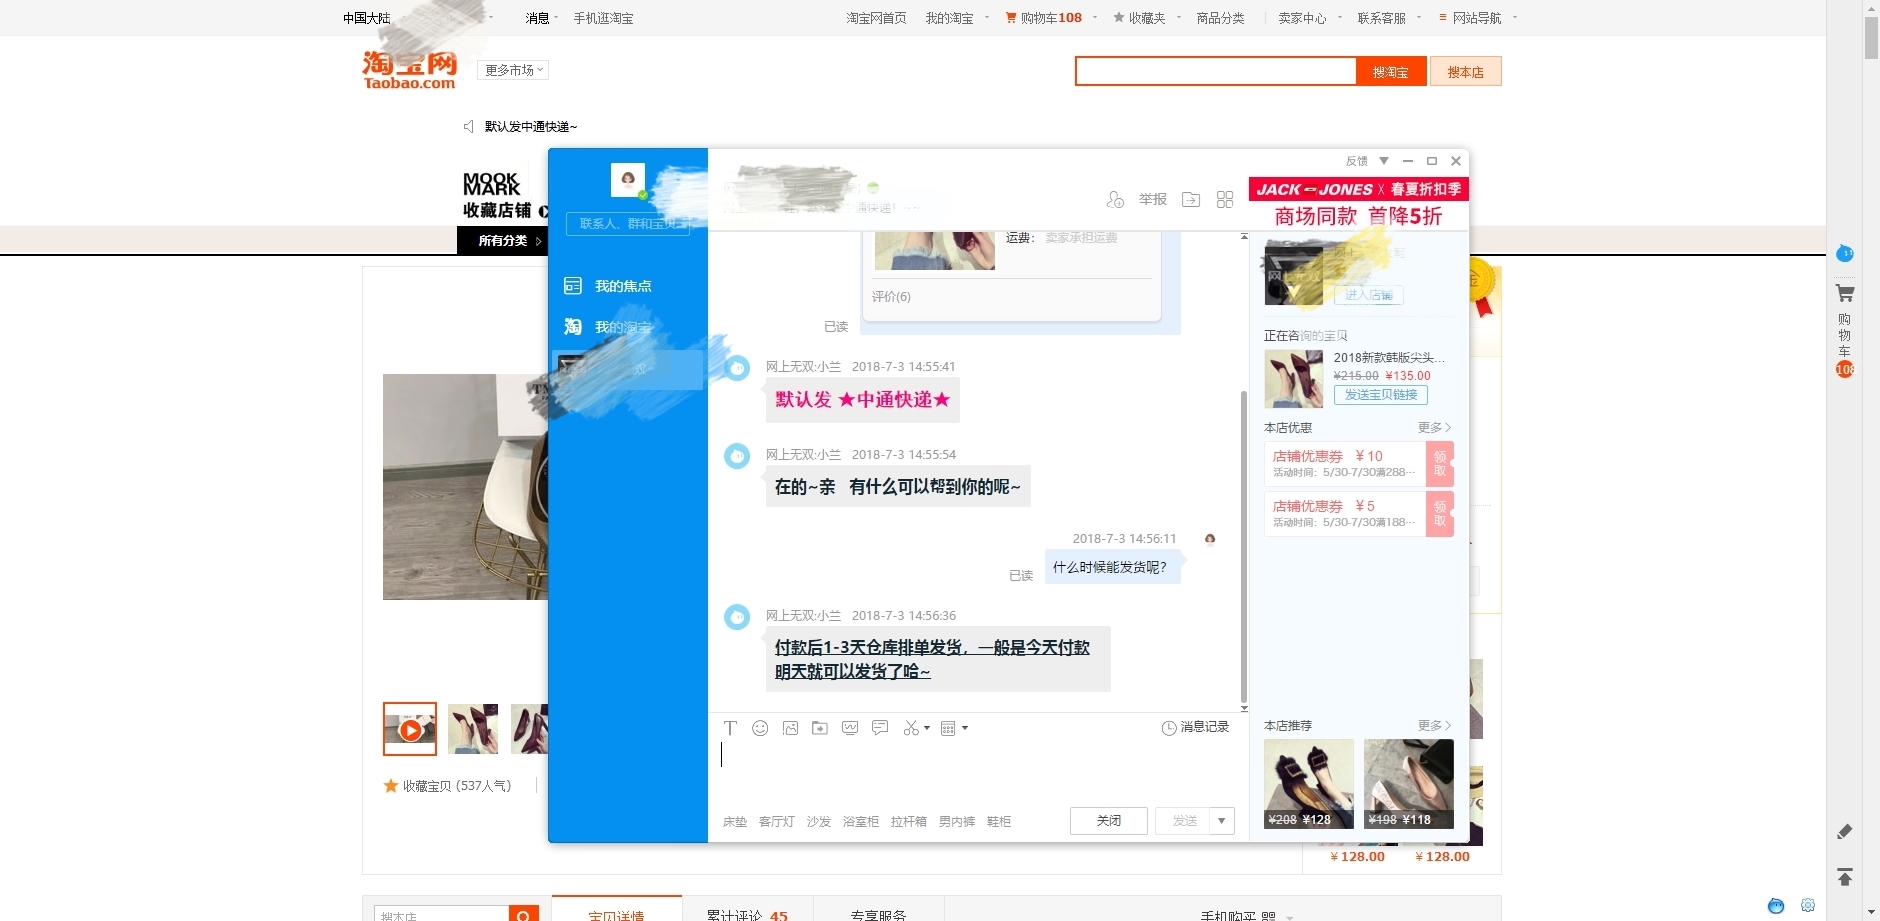Expand the 更多市场 dropdown
Screen dimensions: 1880x921
514,70
